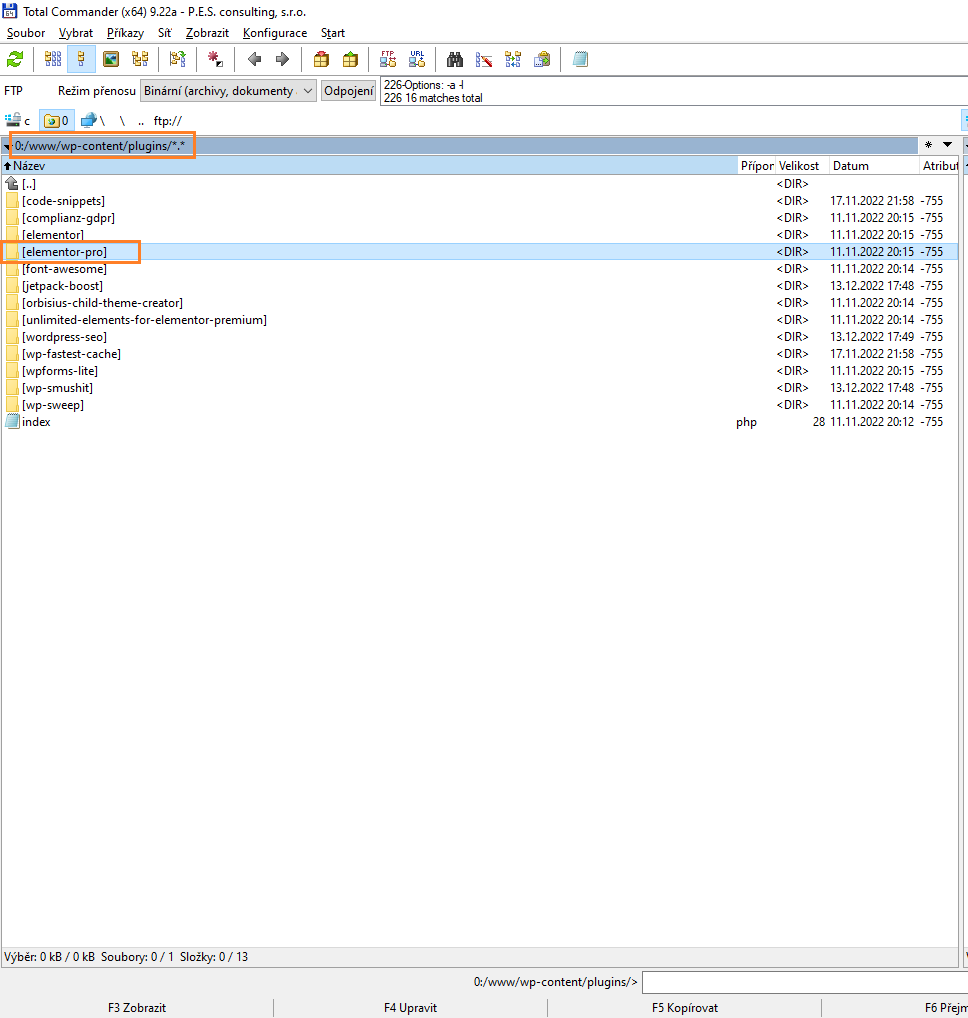Image resolution: width=968 pixels, height=1018 pixels.
Task: Open the notepad icon in toolbar
Action: point(580,60)
